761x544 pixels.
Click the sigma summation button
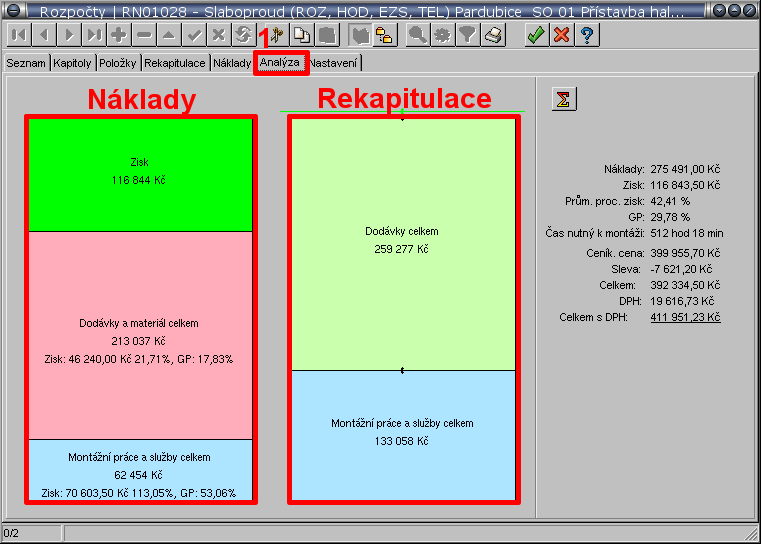pos(564,99)
